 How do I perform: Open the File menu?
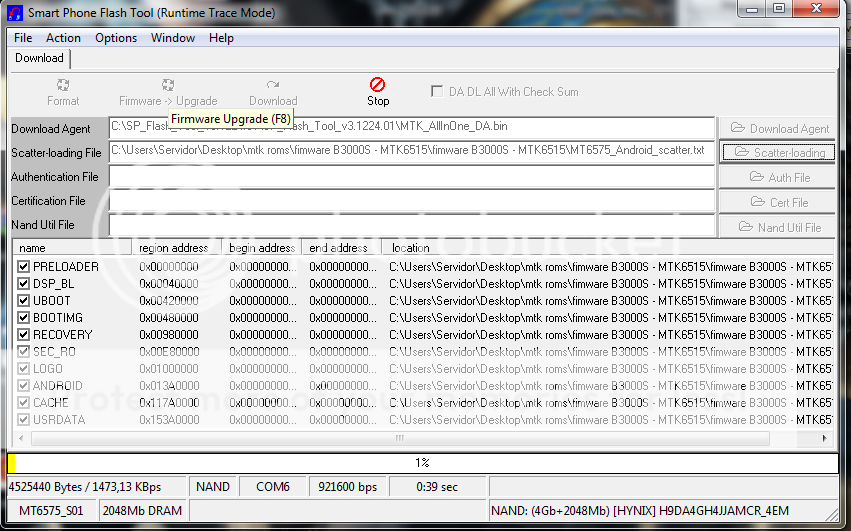pos(23,38)
